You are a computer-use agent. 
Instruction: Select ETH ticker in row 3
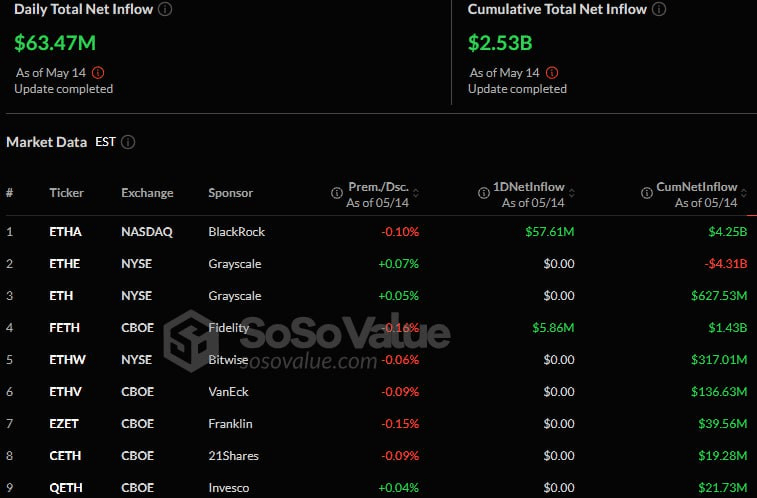pyautogui.click(x=61, y=296)
